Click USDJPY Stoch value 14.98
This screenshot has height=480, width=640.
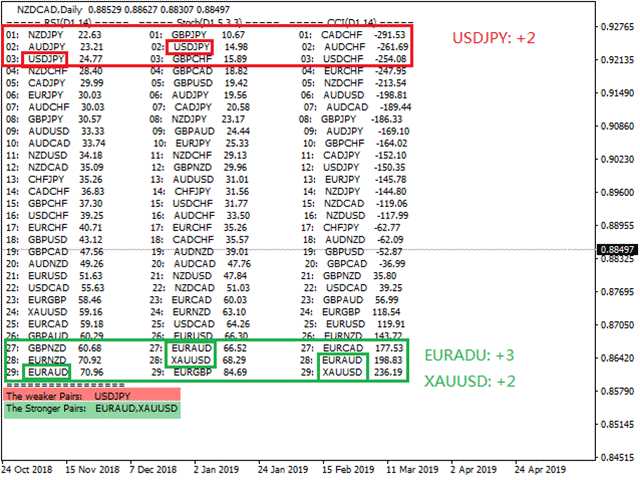236,47
